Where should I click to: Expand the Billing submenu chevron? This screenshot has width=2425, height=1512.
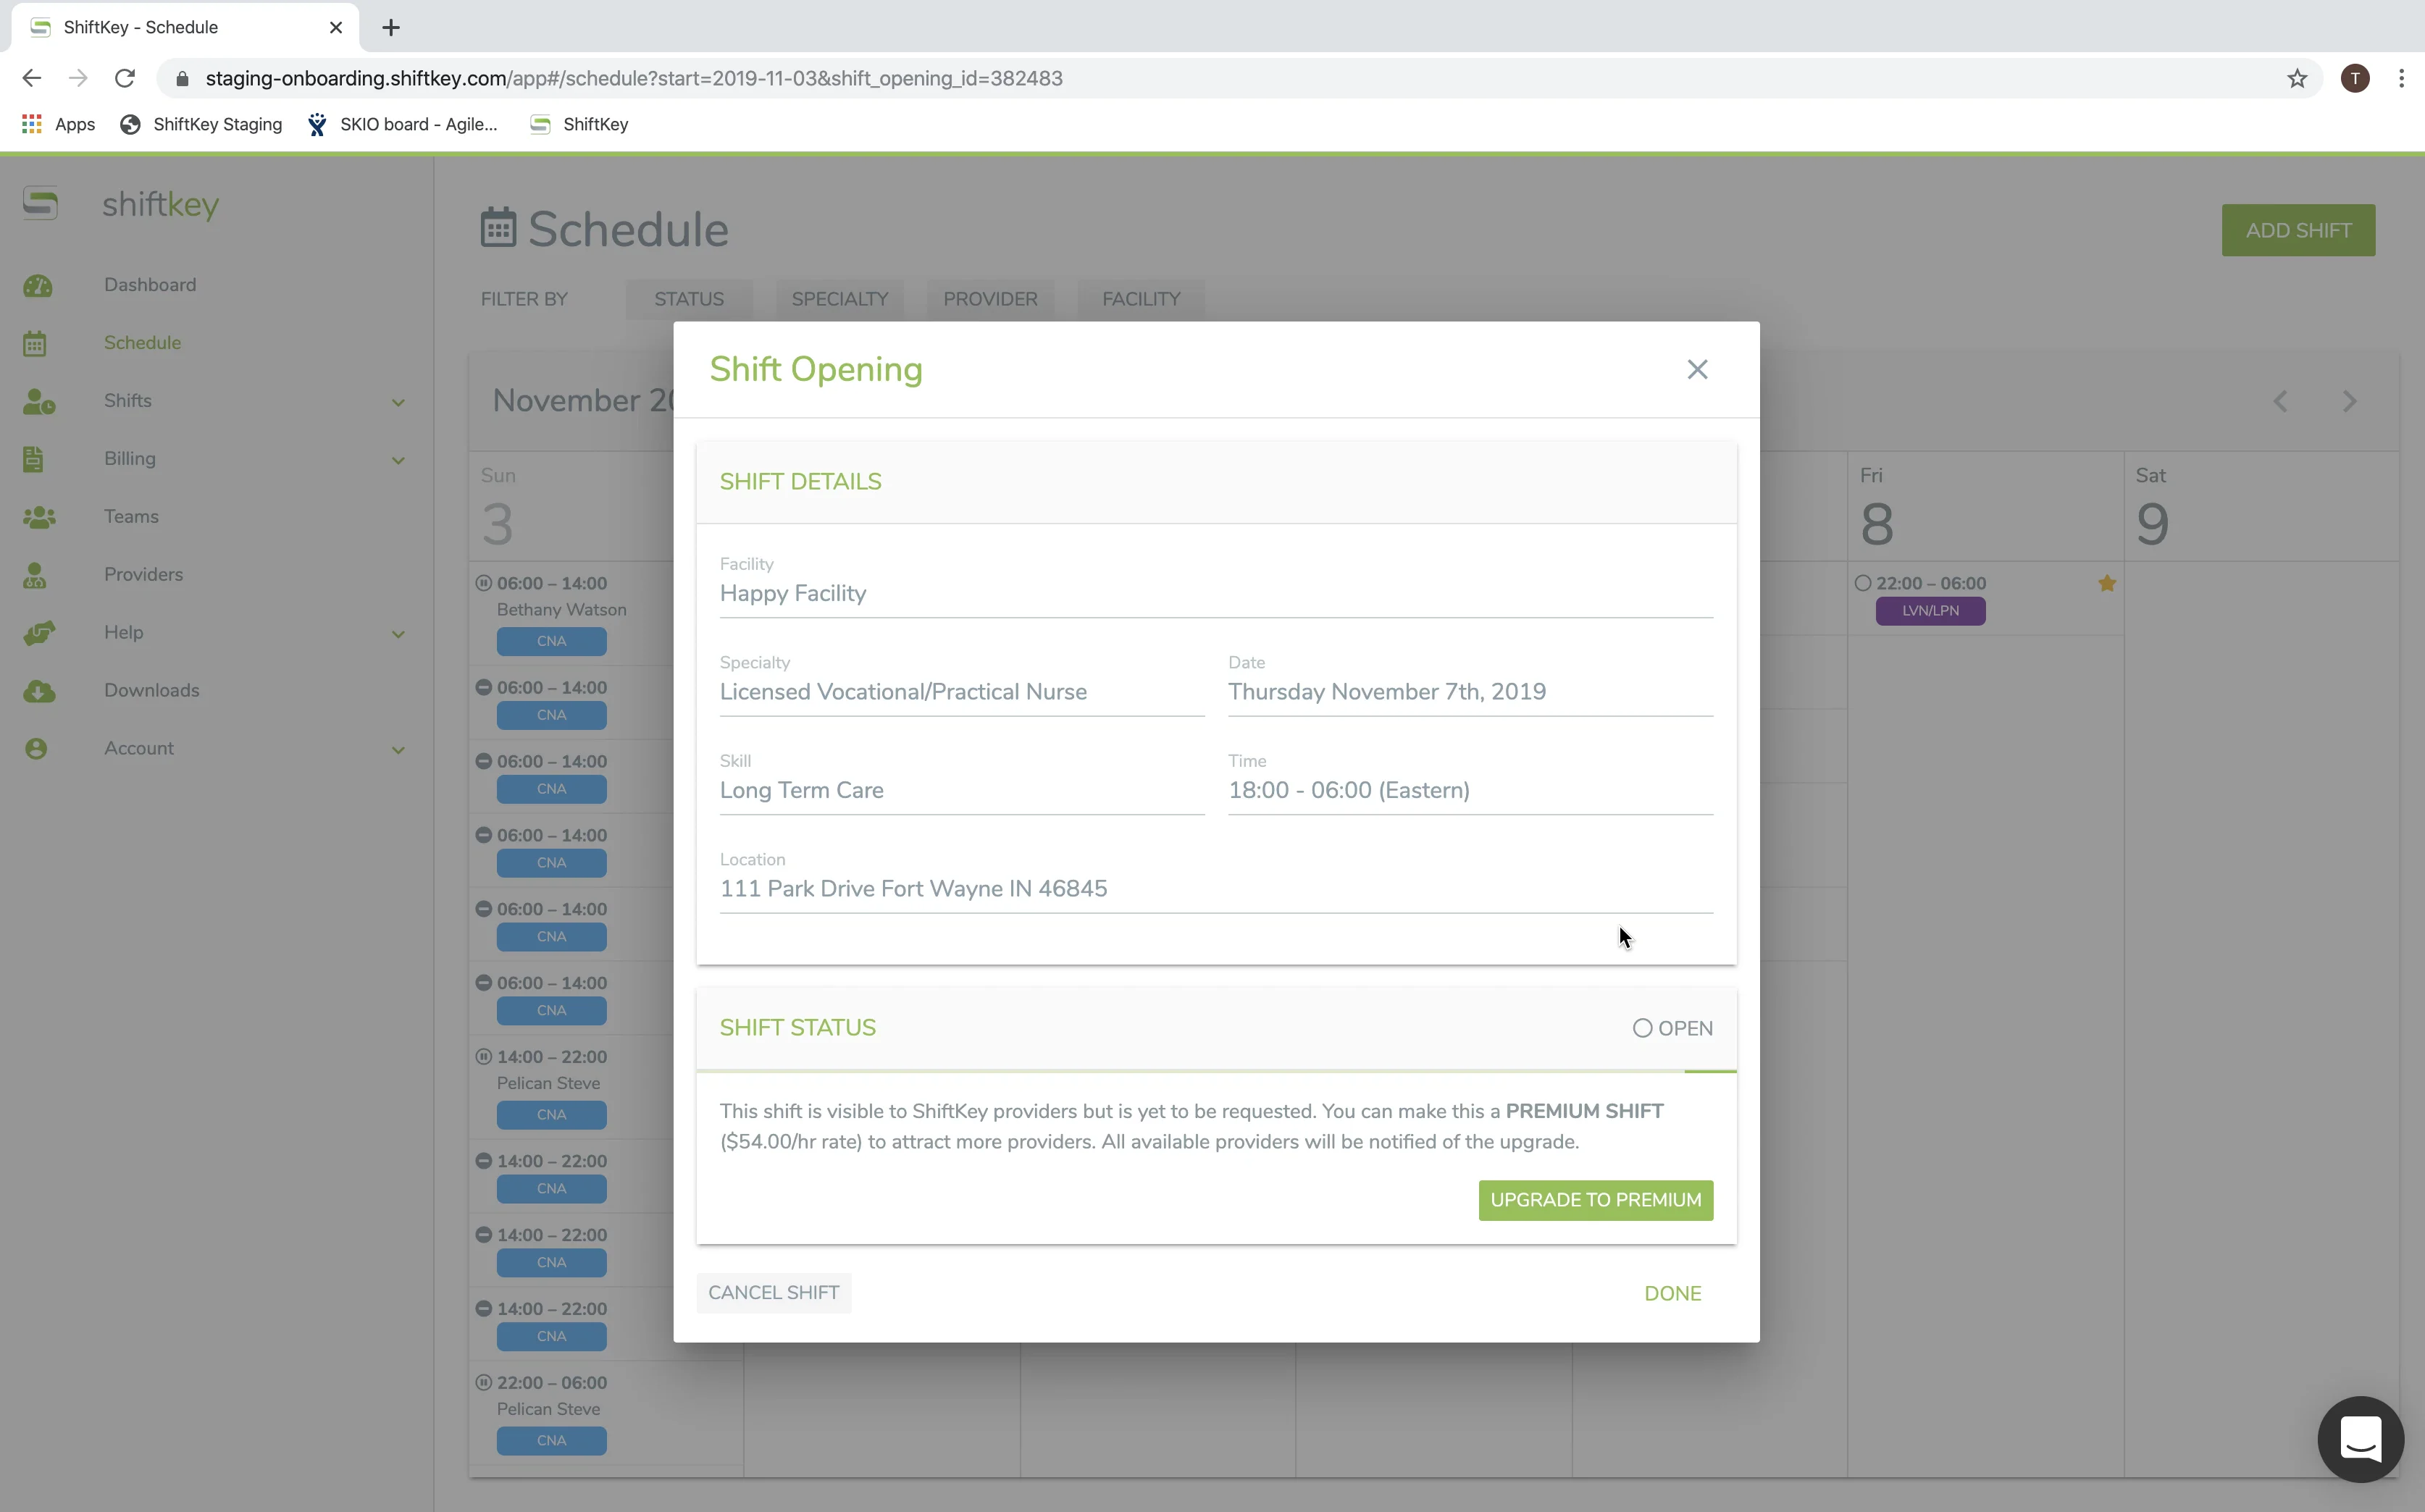click(398, 460)
